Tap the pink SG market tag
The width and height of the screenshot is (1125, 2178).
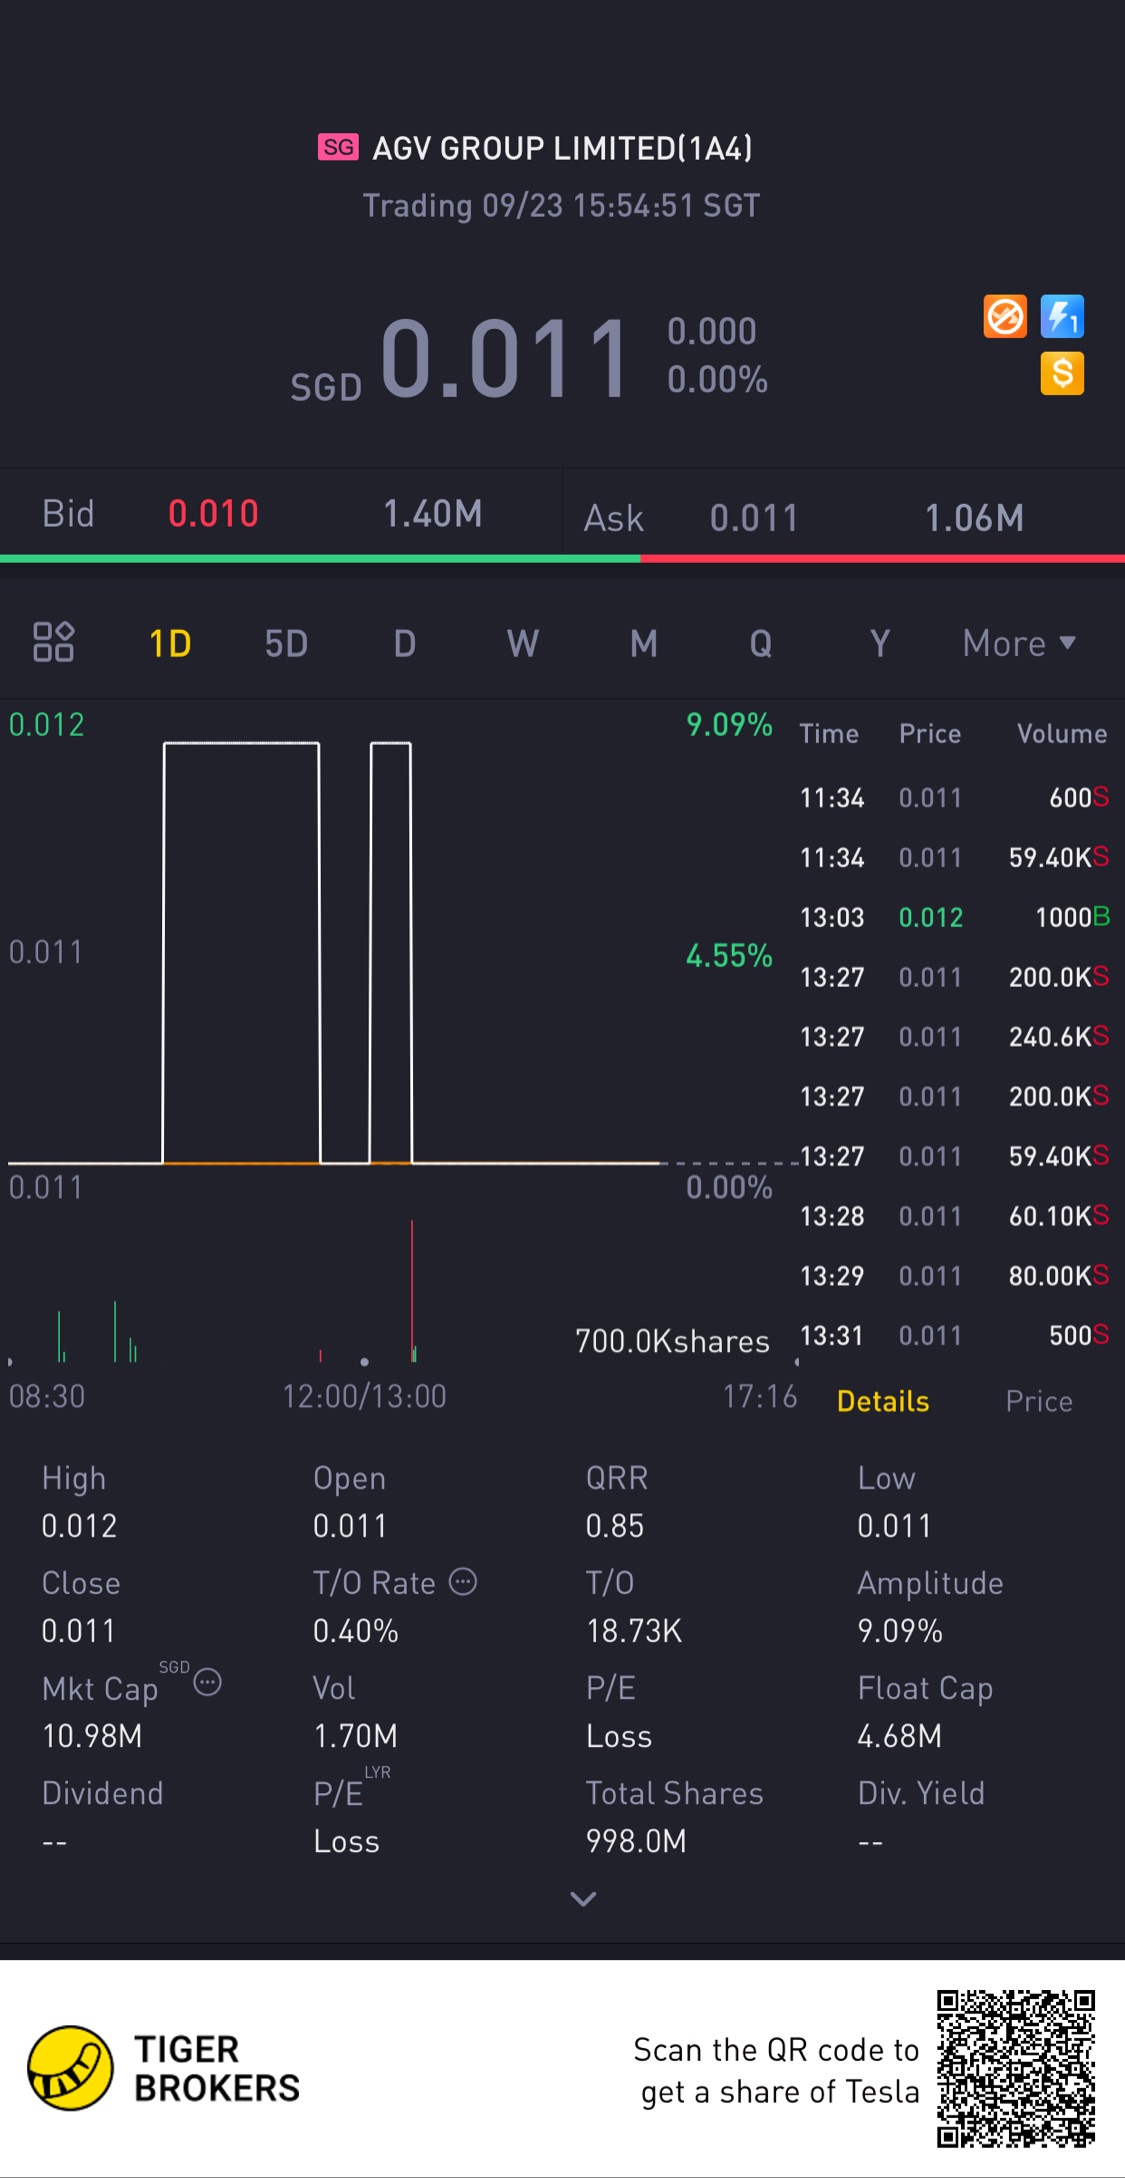click(x=338, y=147)
